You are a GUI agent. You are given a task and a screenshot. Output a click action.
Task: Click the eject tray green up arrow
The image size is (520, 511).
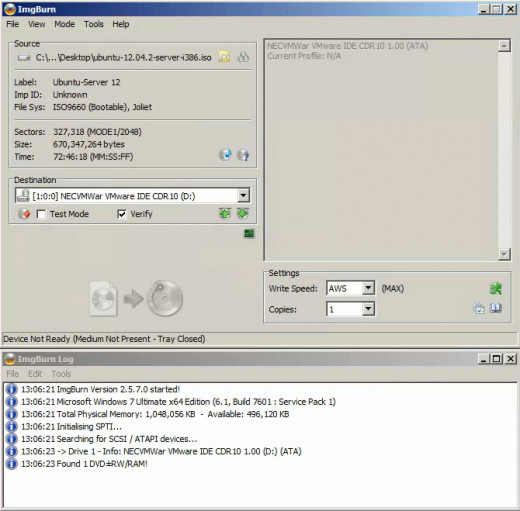225,213
